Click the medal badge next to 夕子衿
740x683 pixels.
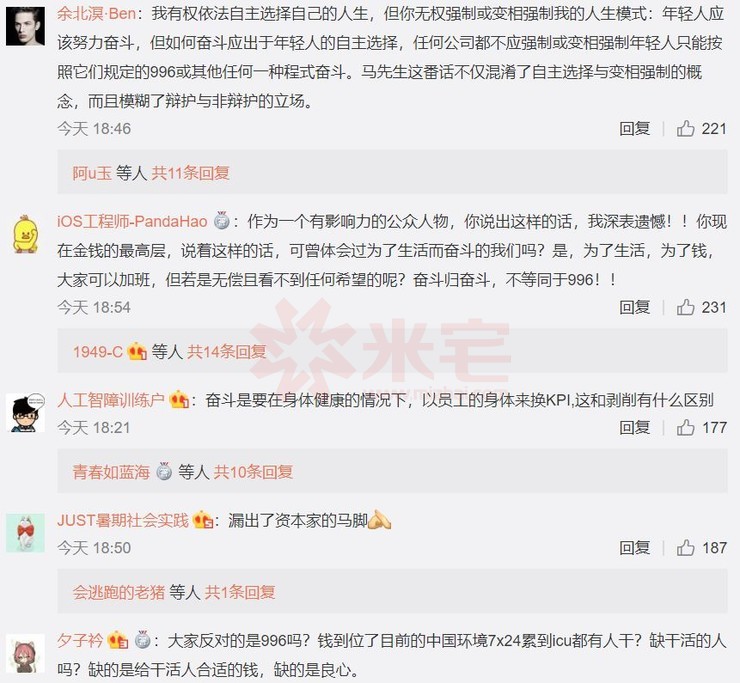pyautogui.click(x=142, y=640)
